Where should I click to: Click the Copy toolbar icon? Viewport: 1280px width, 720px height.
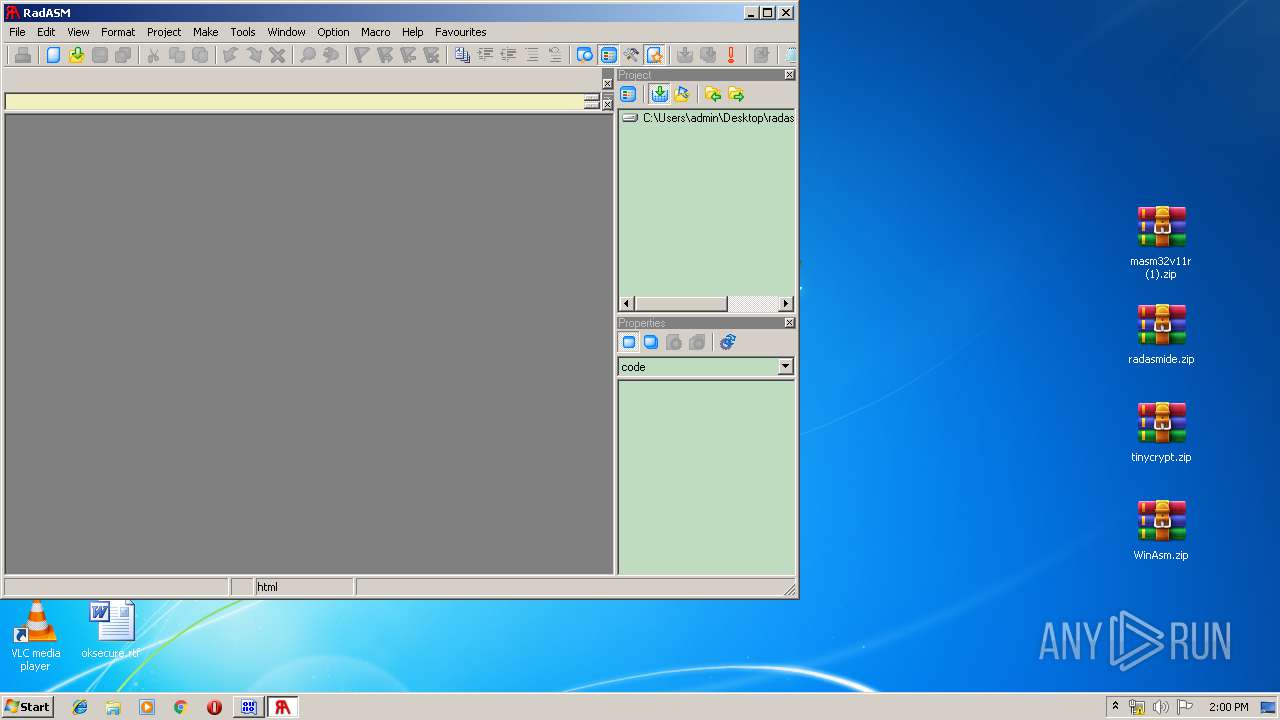177,55
